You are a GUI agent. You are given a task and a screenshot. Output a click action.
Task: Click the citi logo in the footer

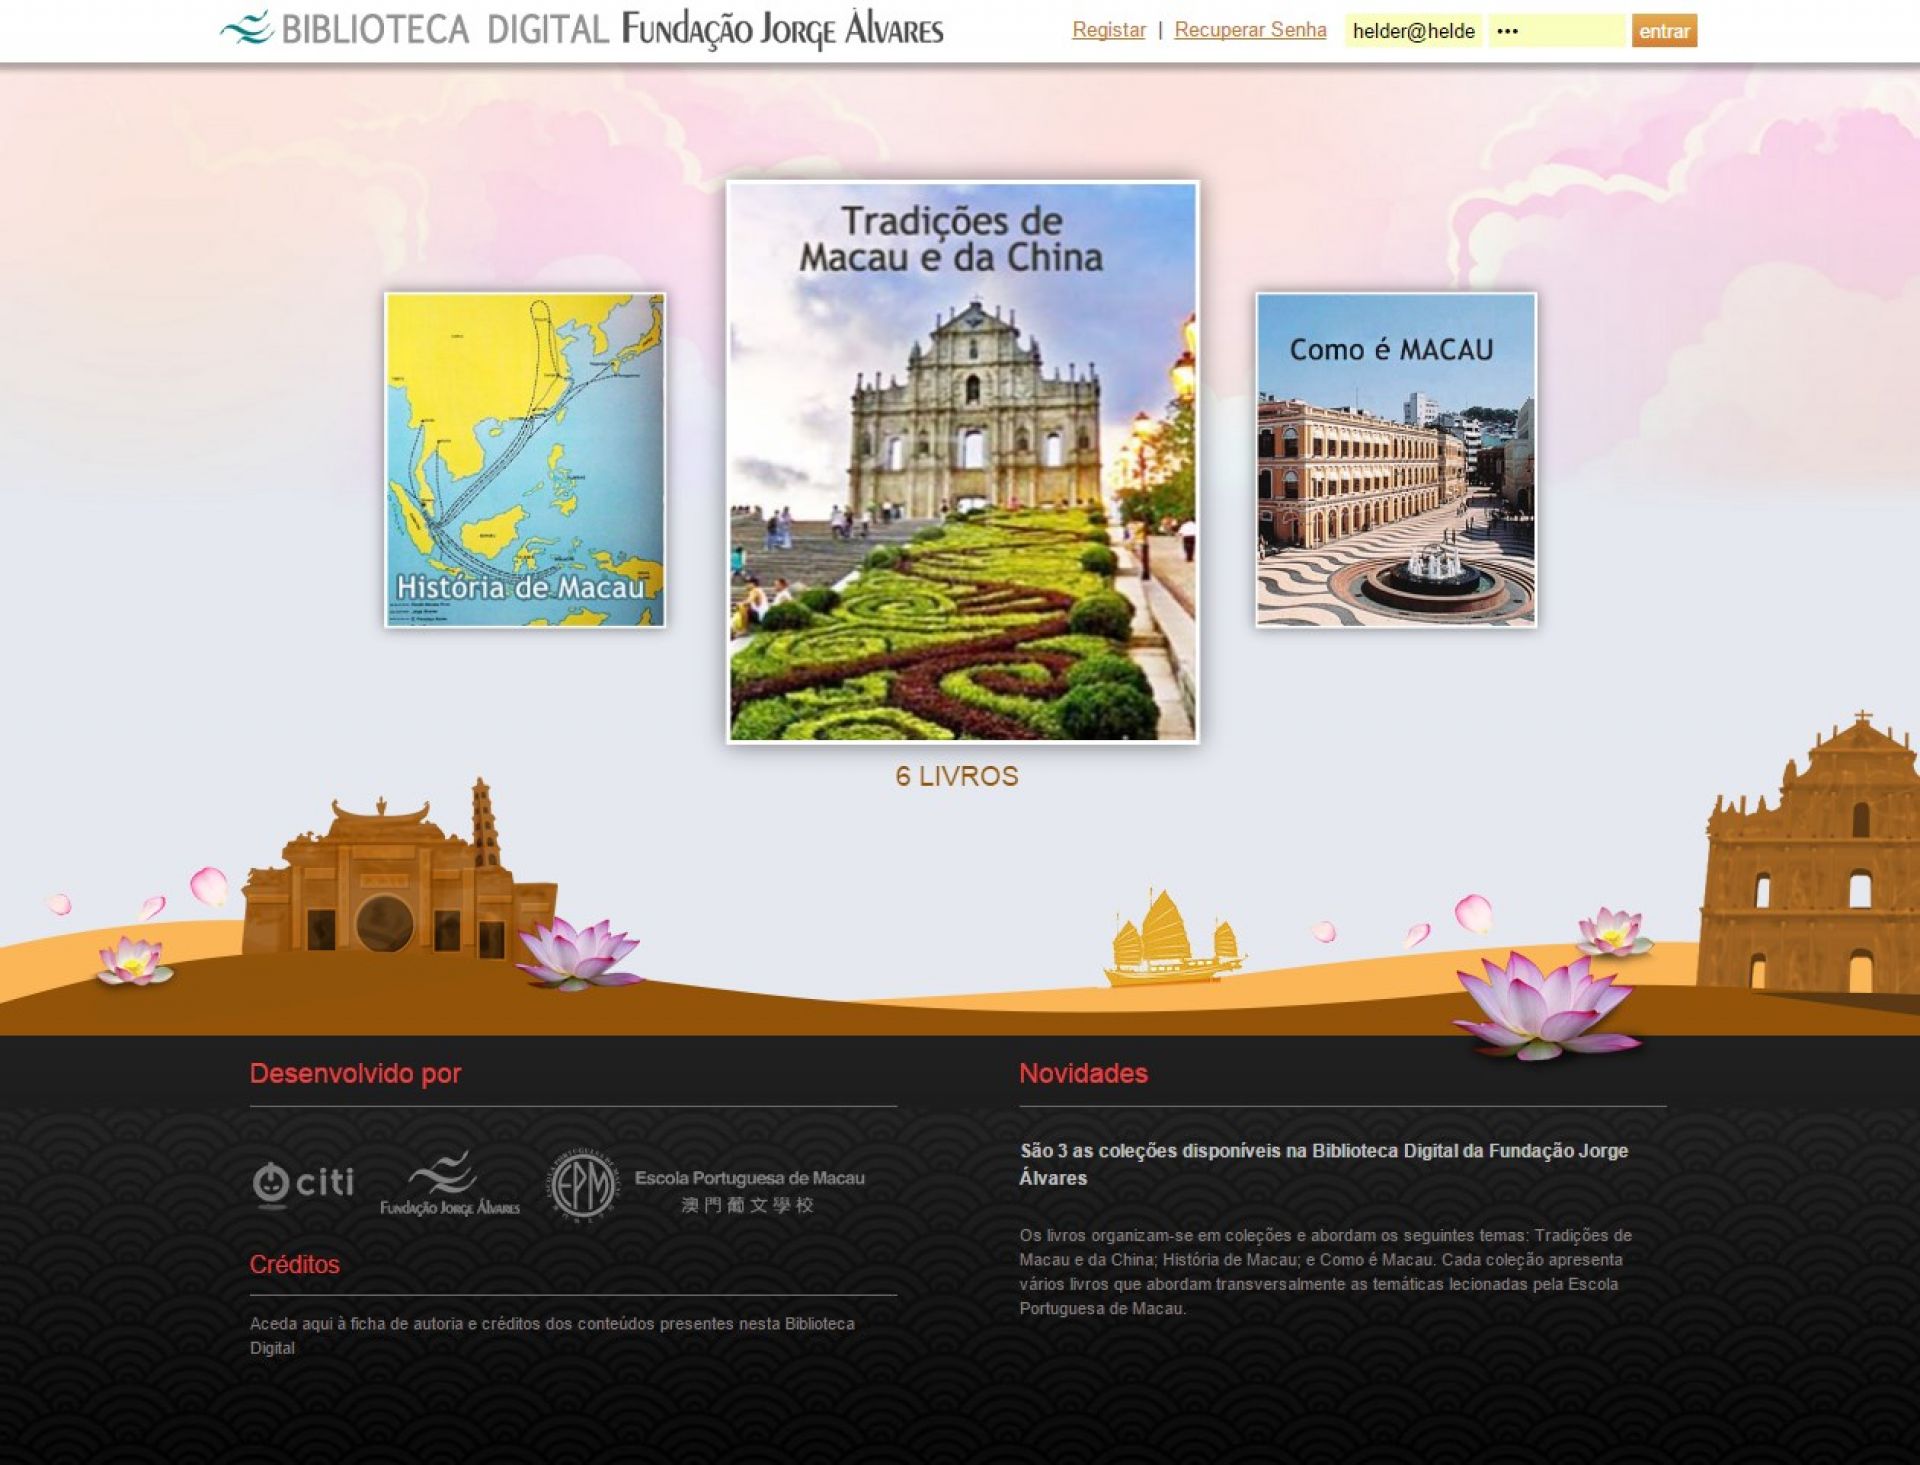click(303, 1184)
